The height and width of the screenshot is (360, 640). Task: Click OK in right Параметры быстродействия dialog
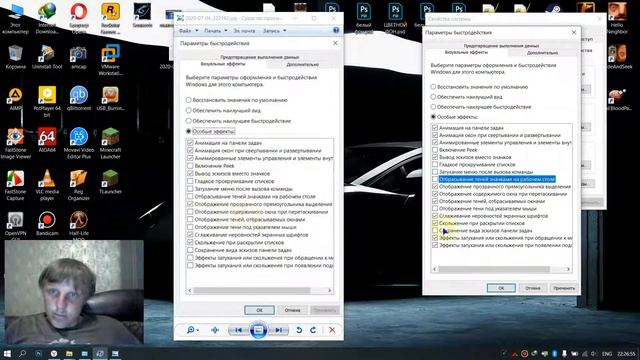[501, 288]
